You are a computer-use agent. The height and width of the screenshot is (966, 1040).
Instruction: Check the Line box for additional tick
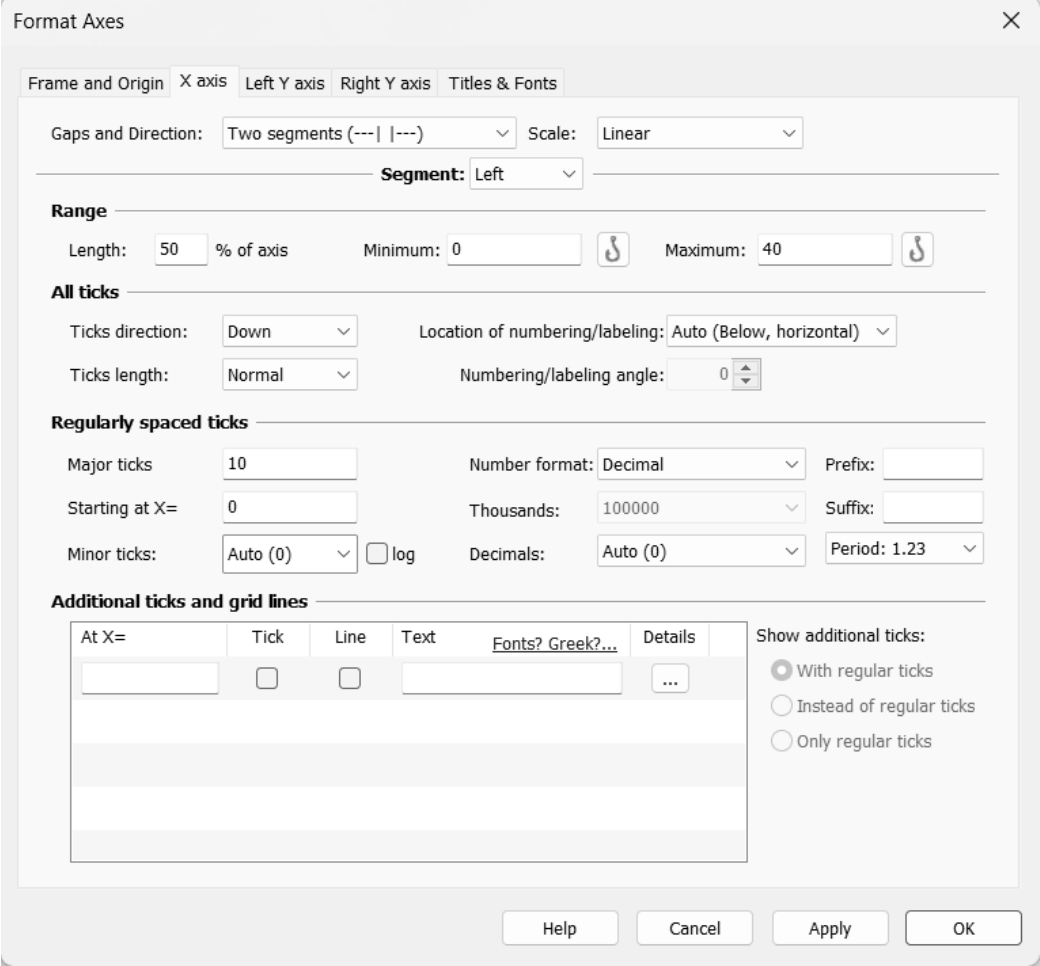coord(349,679)
